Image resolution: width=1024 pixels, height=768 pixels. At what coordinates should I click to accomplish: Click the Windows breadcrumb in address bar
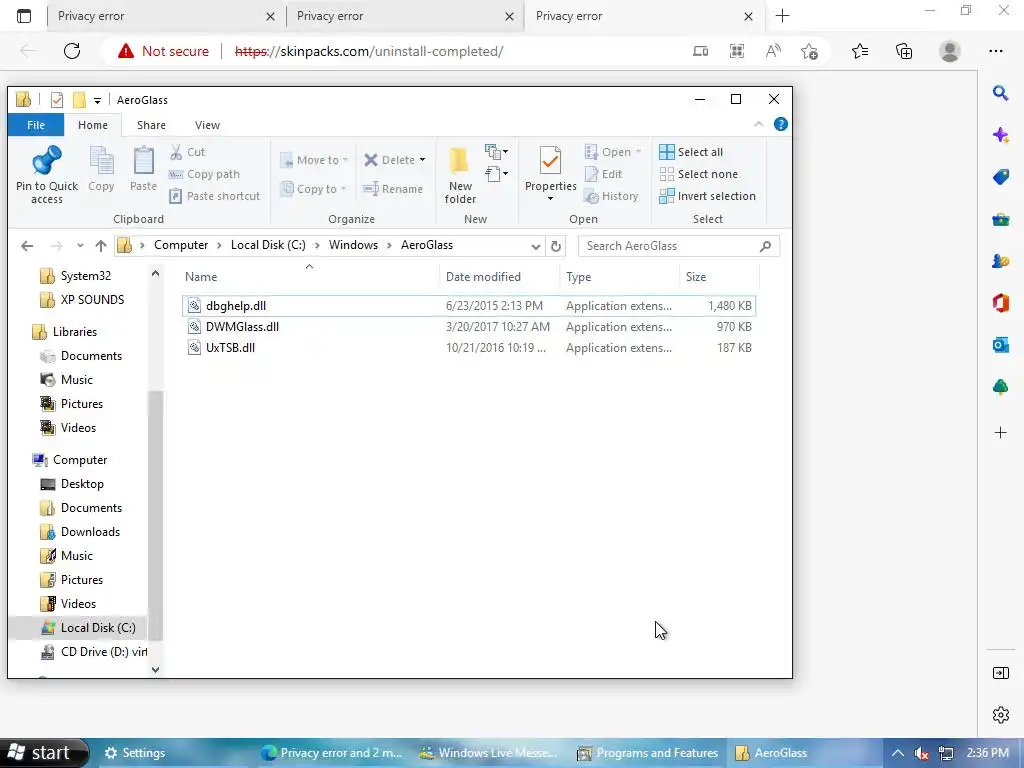point(353,245)
